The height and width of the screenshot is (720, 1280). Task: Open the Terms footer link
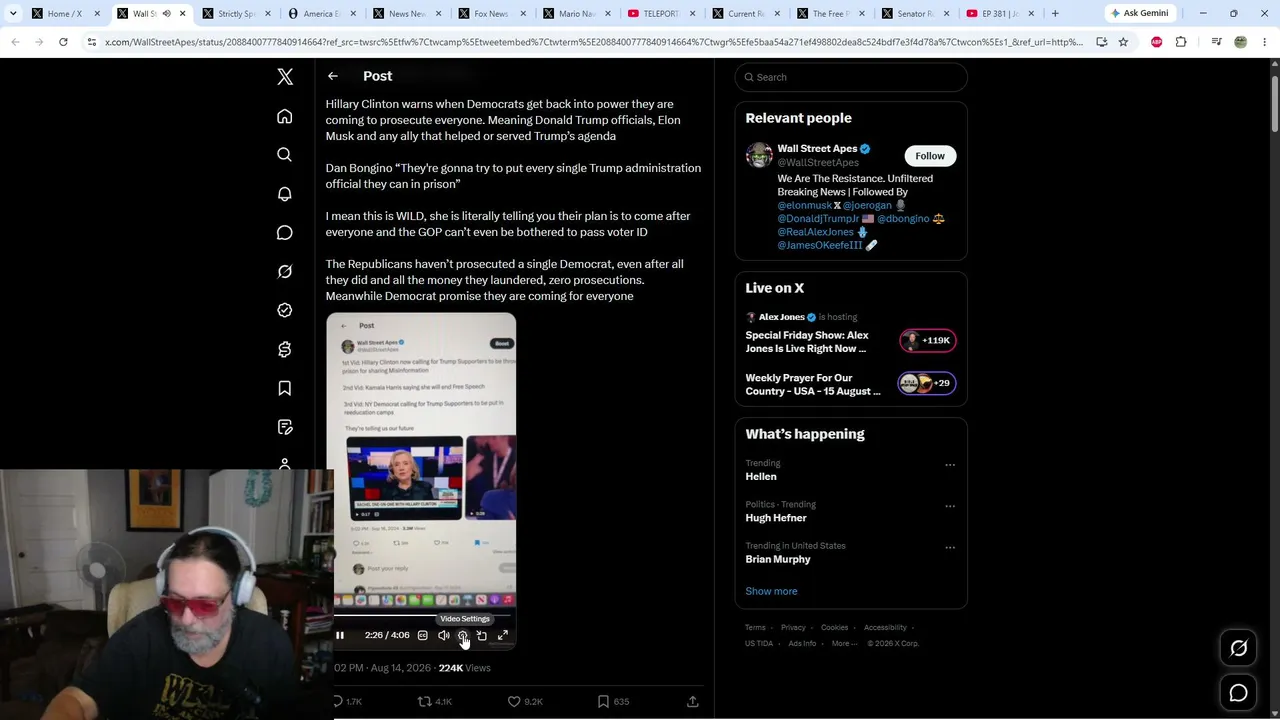(x=755, y=628)
